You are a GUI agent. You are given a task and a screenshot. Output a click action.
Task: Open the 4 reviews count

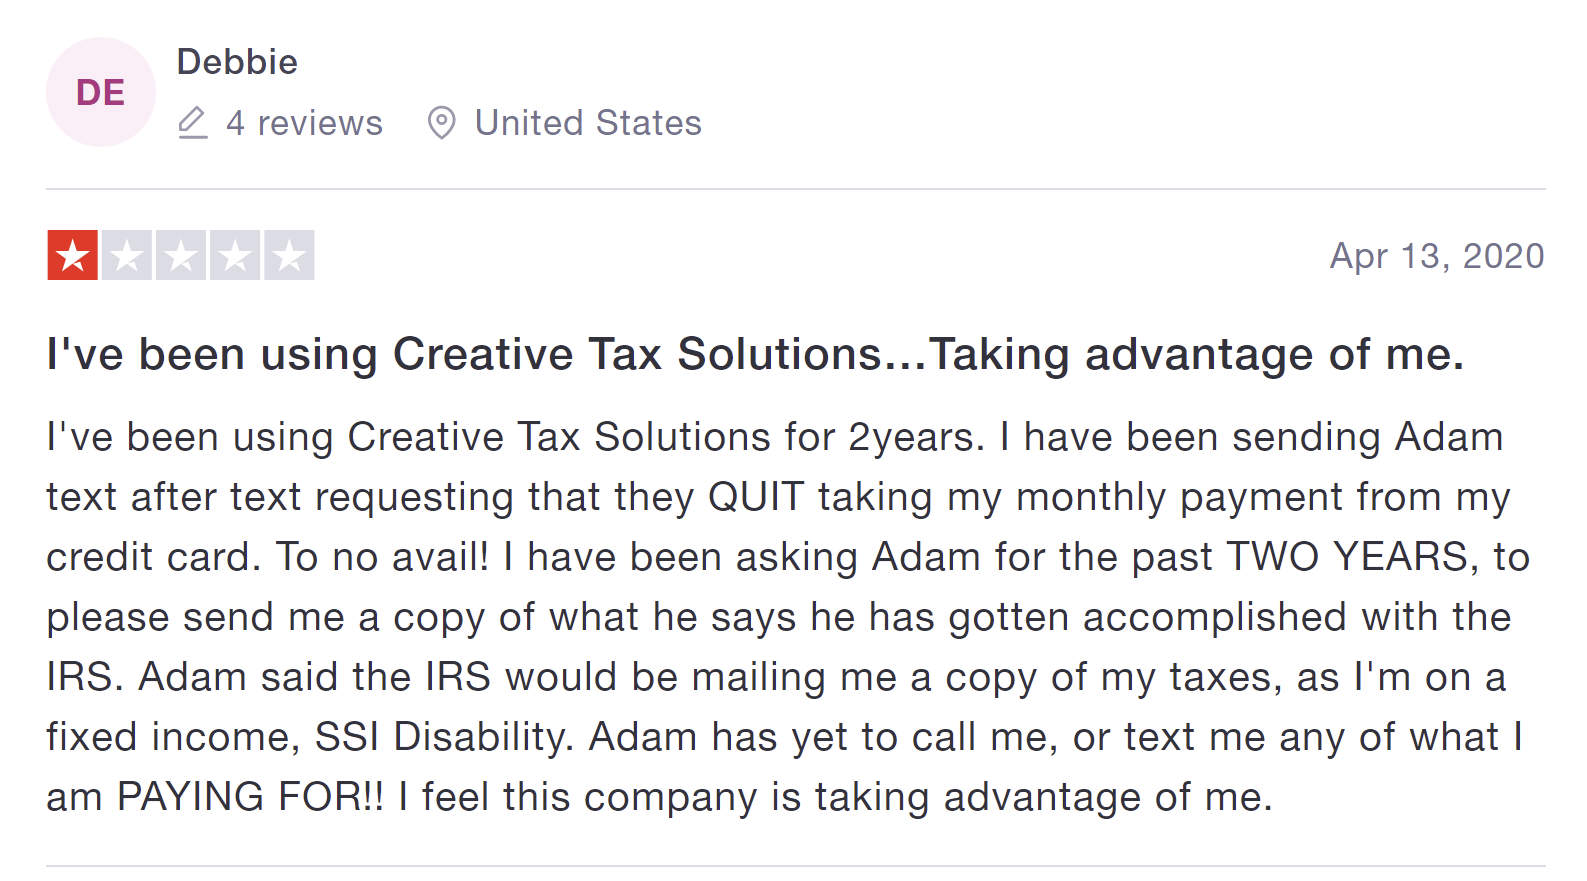[304, 123]
